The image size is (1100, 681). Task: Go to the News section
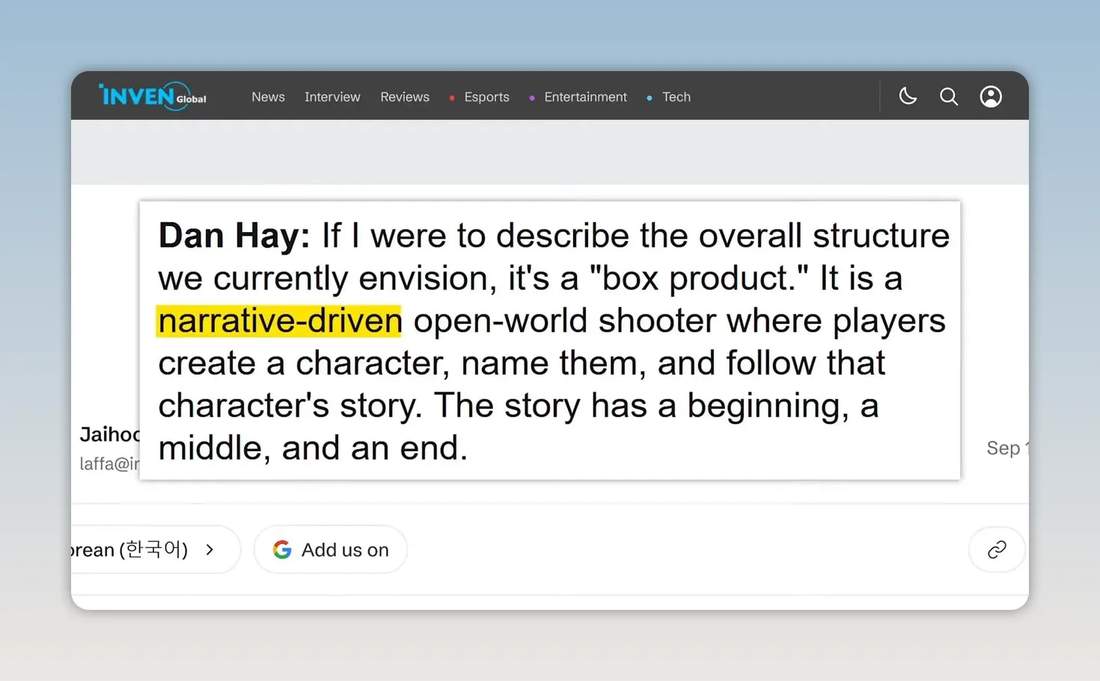[x=268, y=97]
